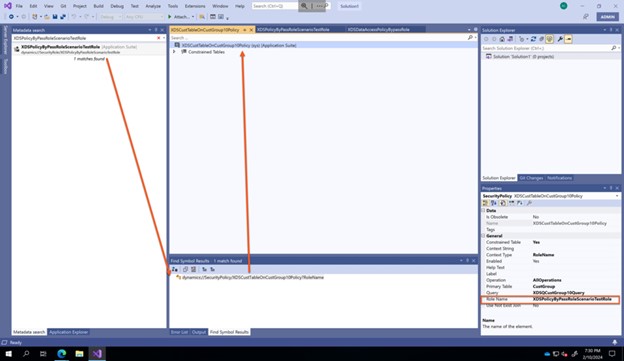The width and height of the screenshot is (624, 361).
Task: Open the Extensions menu
Action: point(195,6)
